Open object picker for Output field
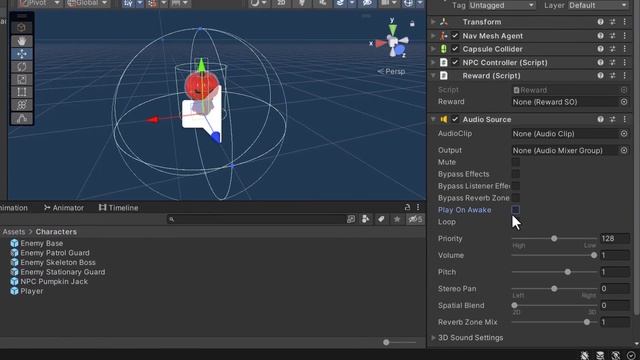This screenshot has width=640, height=360. pyautogui.click(x=624, y=150)
